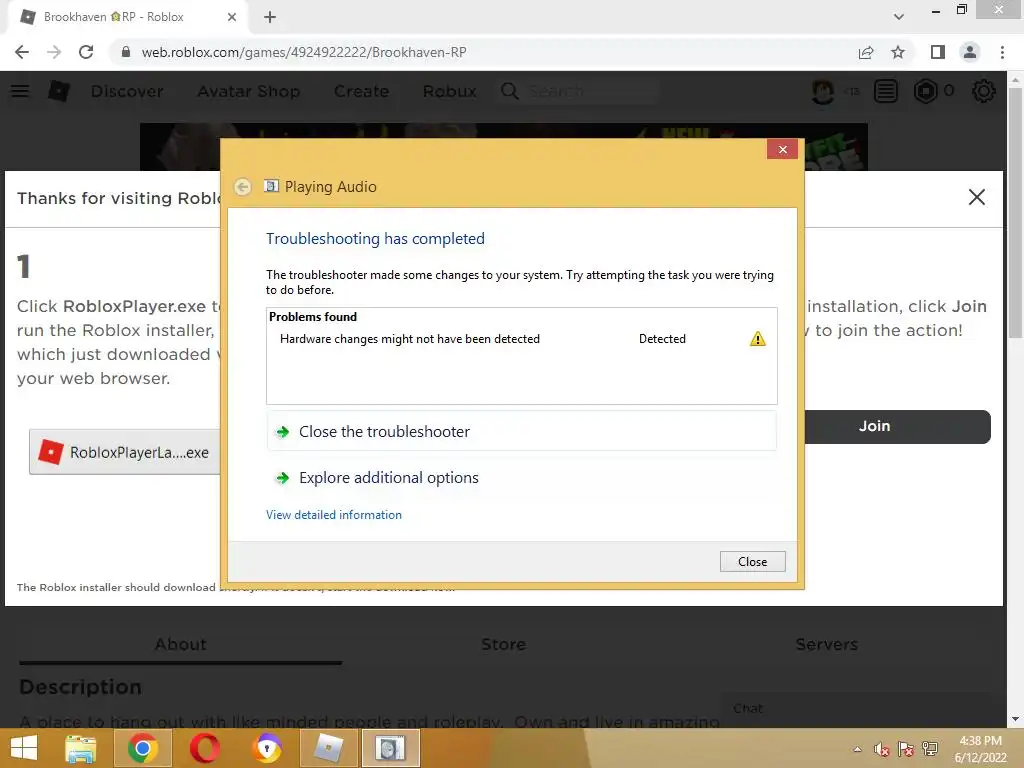Screen dimensions: 1024x768
Task: Click the Troubleshooting has completed heading
Action: pos(376,239)
